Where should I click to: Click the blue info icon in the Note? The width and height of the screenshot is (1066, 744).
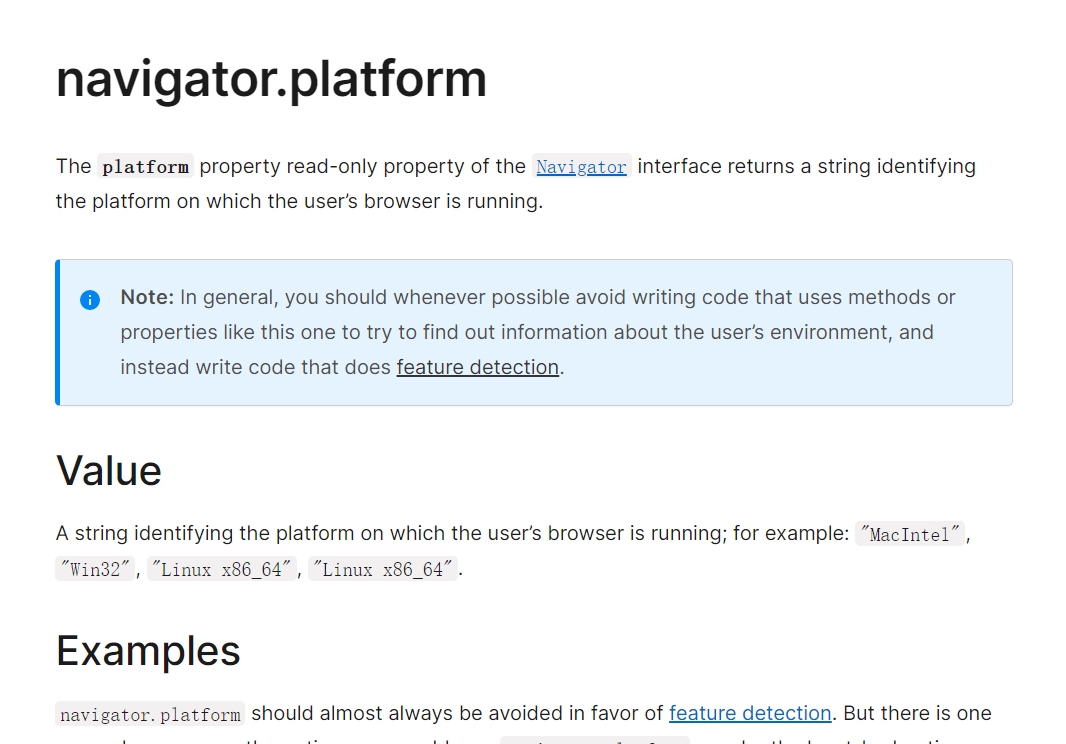pos(90,299)
